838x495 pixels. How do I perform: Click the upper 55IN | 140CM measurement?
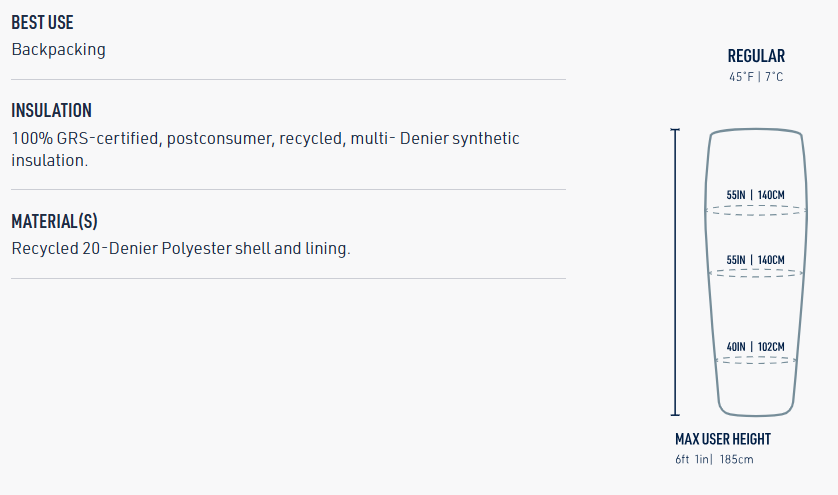point(756,194)
